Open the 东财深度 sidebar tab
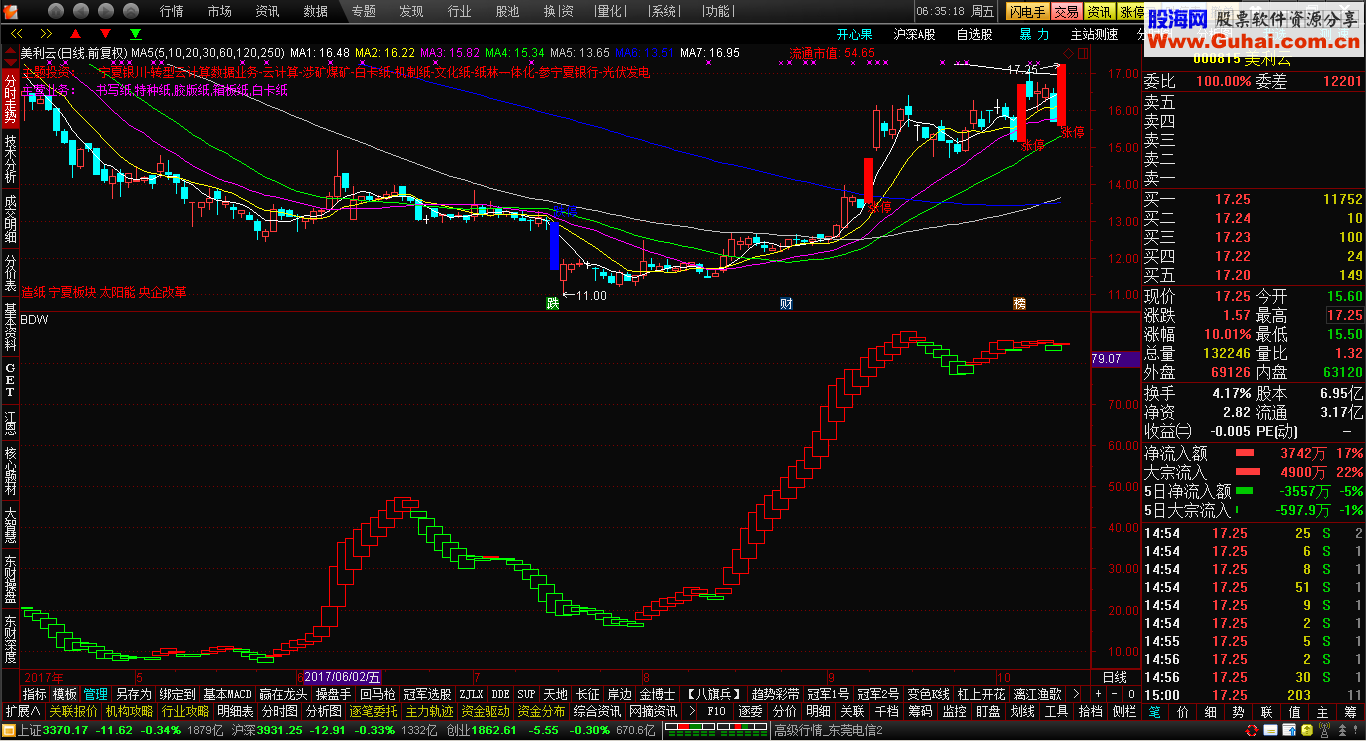1366x741 pixels. (x=10, y=639)
